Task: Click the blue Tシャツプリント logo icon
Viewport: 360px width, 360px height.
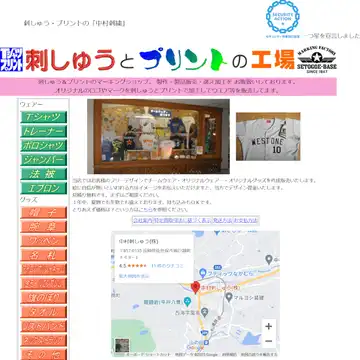Action: [12, 60]
